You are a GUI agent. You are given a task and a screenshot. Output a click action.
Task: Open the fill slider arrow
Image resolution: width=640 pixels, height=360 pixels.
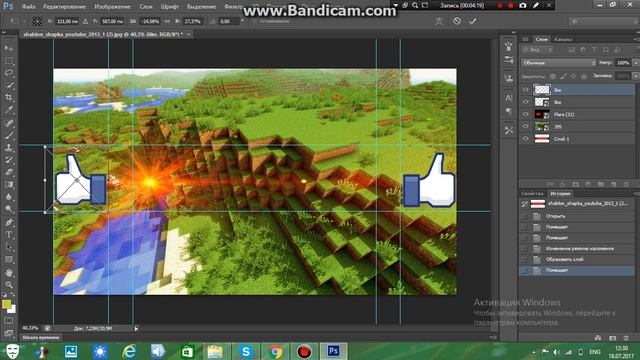pos(636,76)
